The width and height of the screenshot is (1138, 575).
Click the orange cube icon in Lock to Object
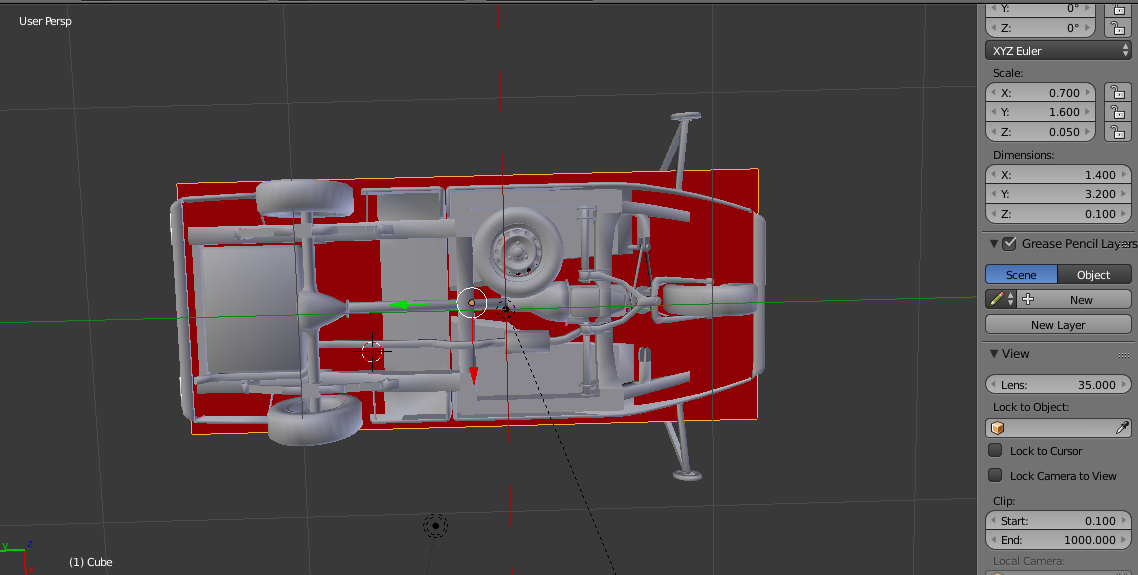point(998,428)
